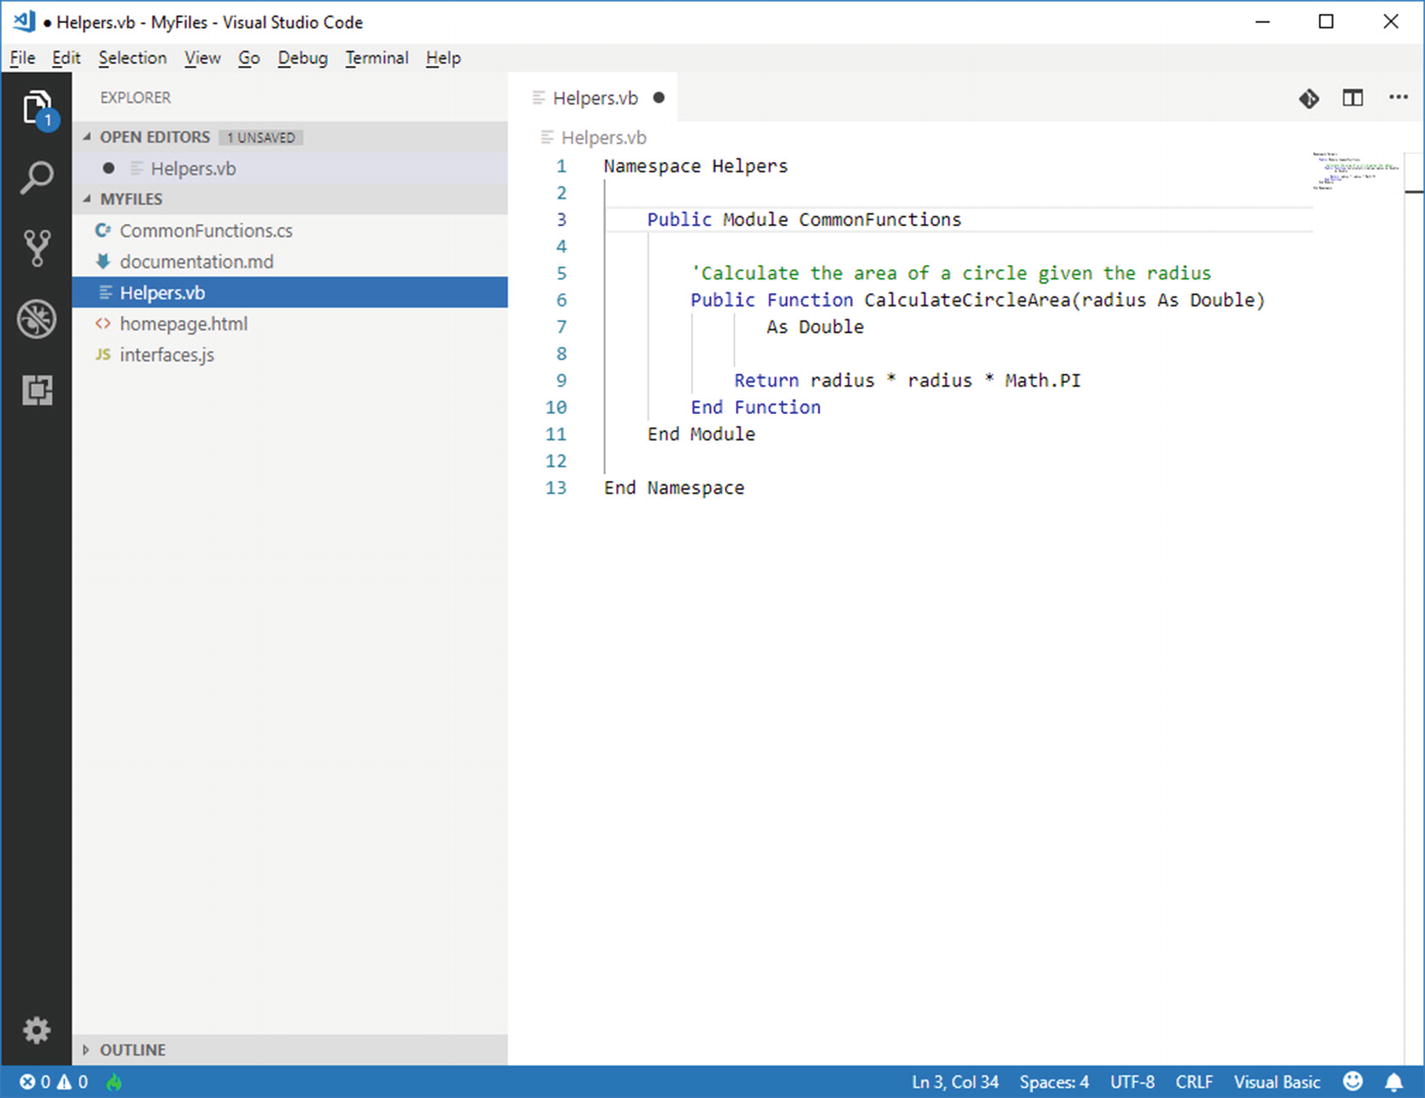Open notifications bell in status bar
The height and width of the screenshot is (1098, 1425).
[x=1394, y=1082]
